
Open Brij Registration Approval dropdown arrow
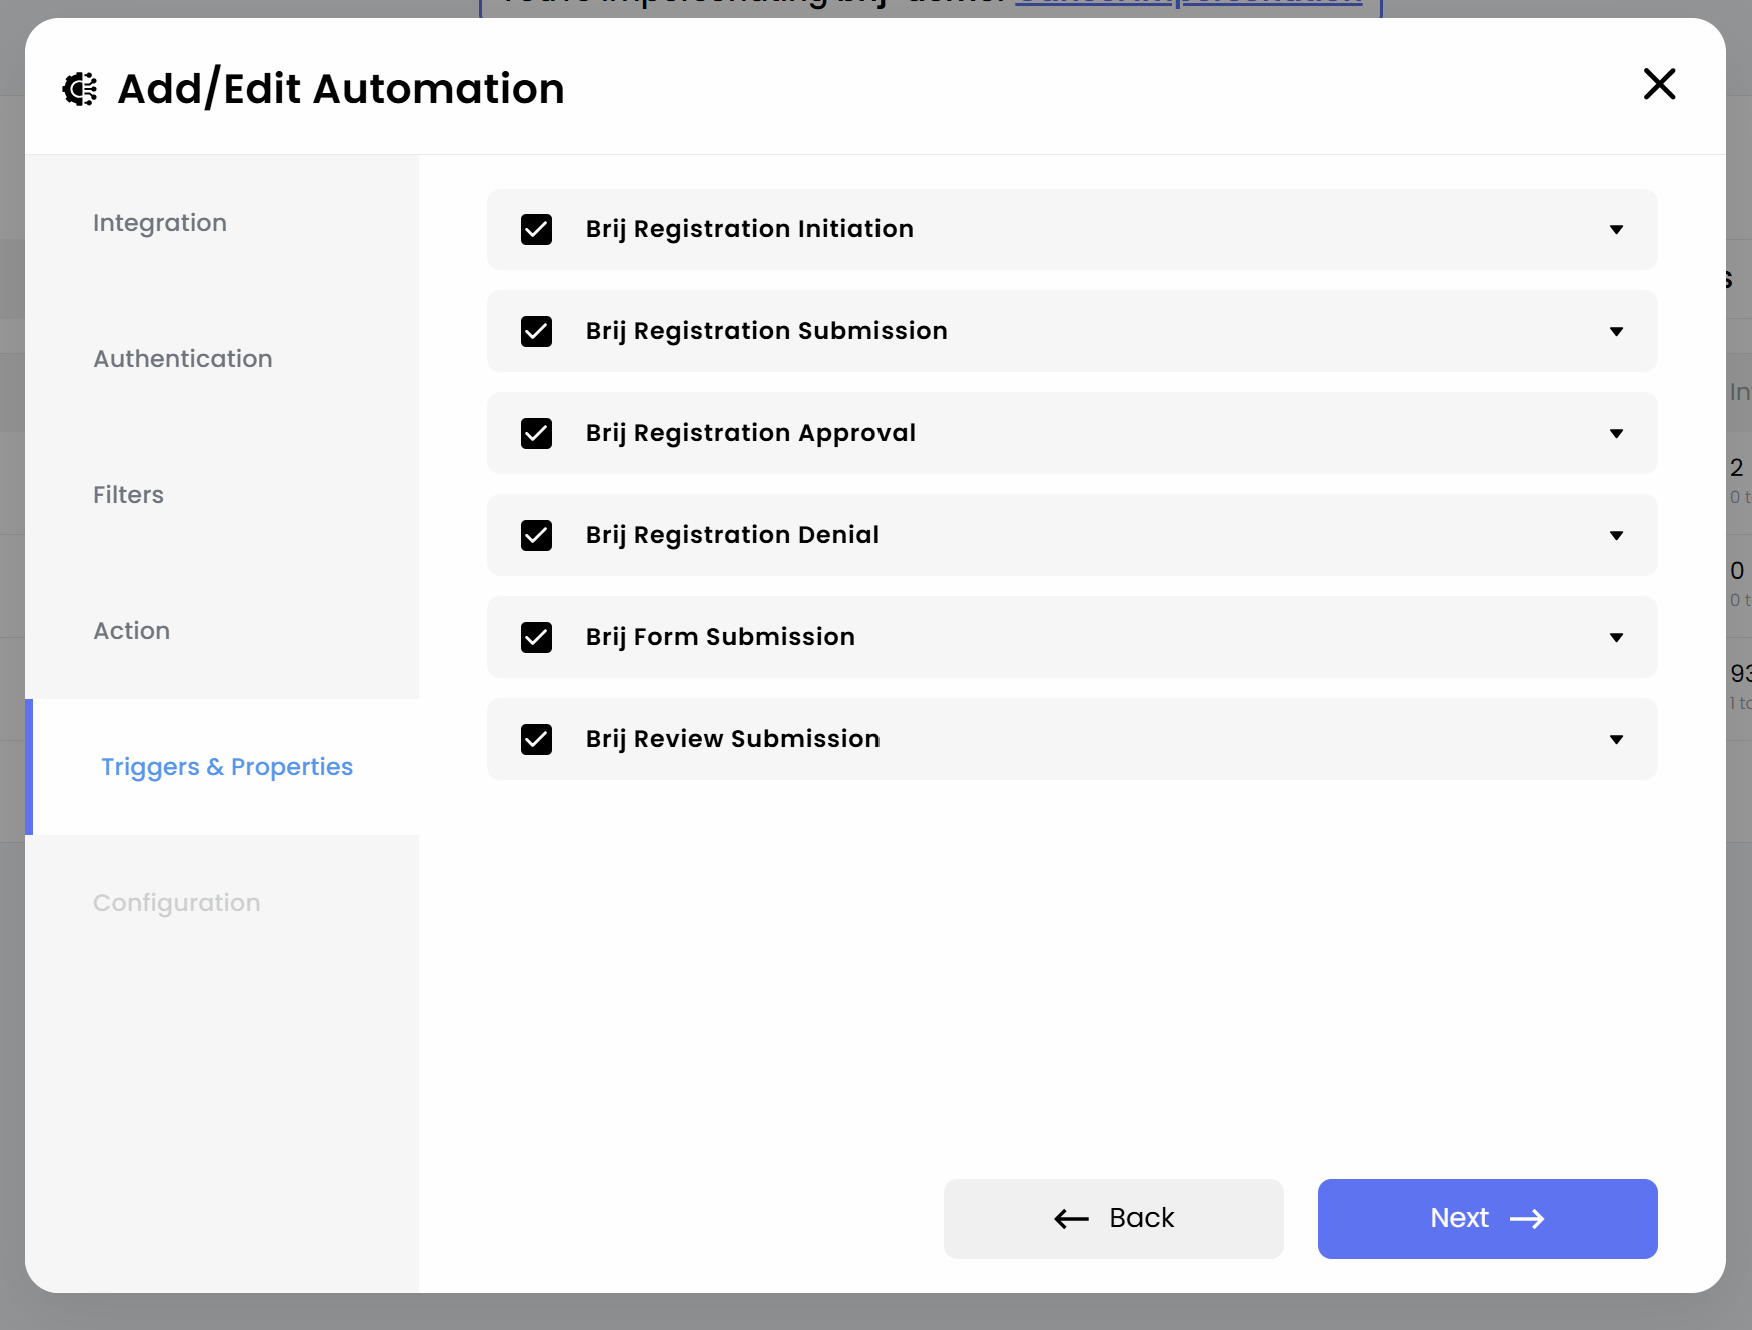tap(1616, 434)
